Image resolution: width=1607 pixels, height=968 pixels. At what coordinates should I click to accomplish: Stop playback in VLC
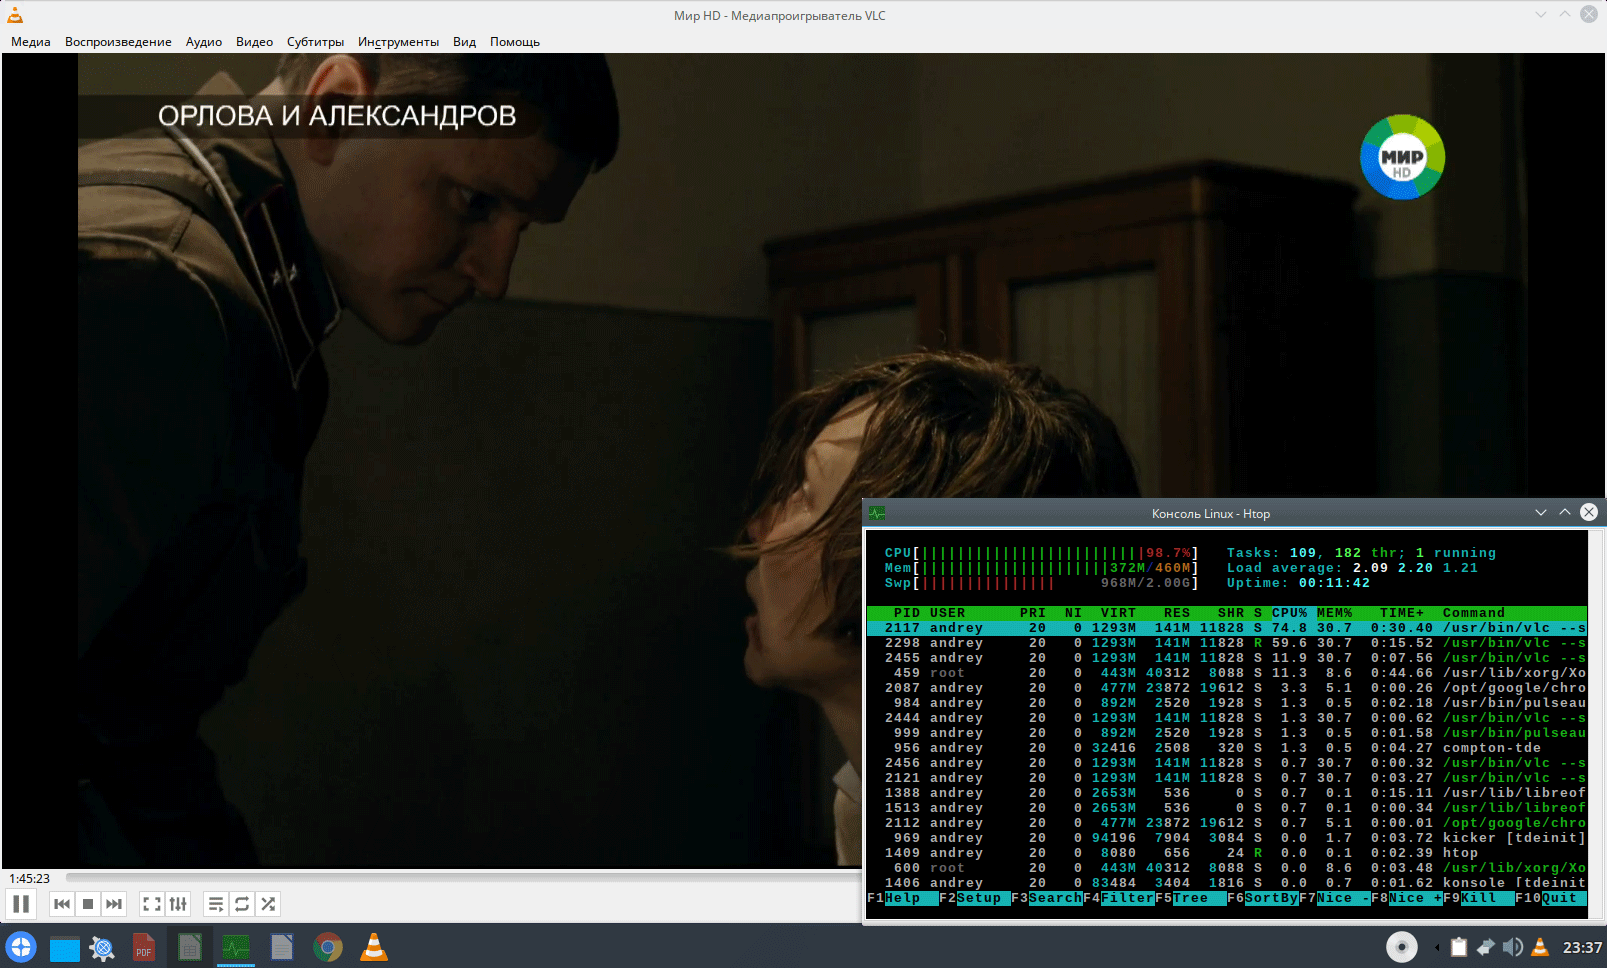88,904
